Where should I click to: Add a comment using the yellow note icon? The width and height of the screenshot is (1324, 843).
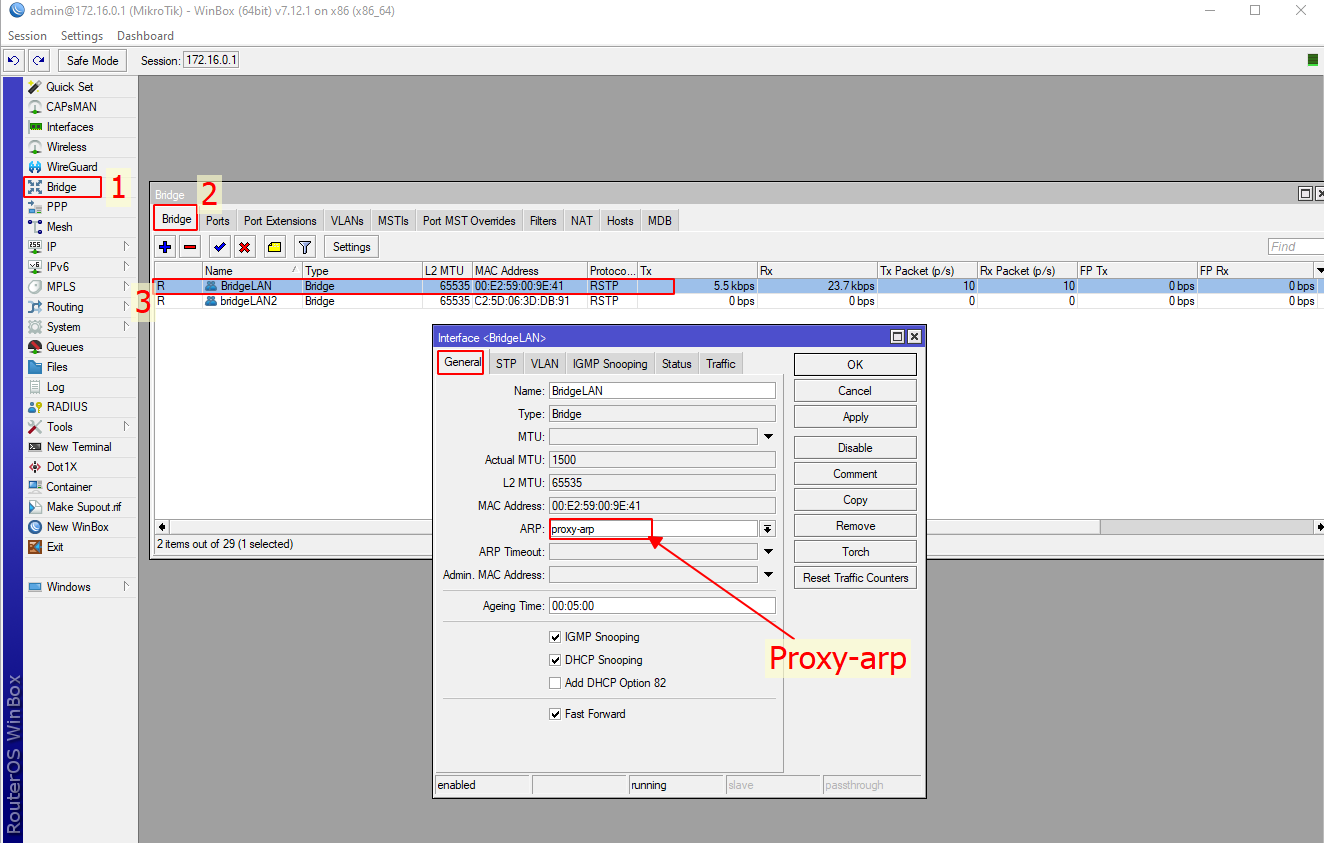tap(273, 246)
